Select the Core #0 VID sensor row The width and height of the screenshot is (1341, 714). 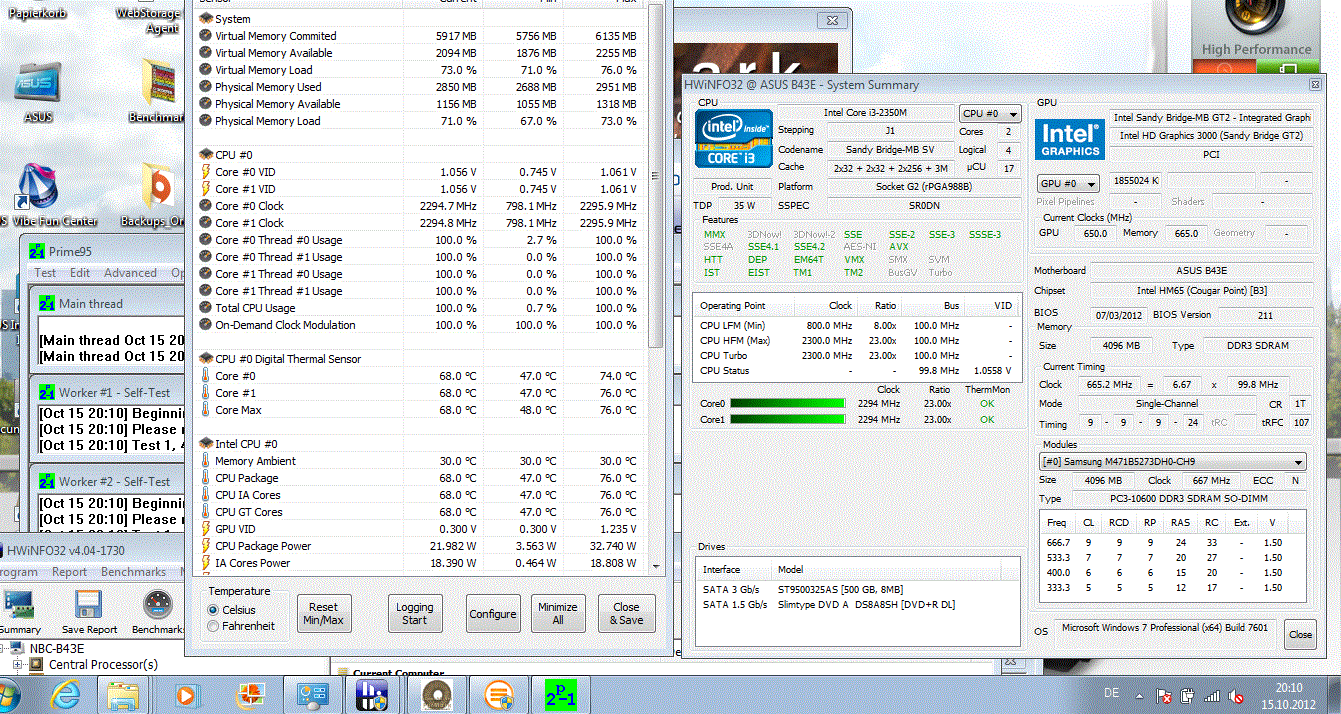tap(420, 172)
